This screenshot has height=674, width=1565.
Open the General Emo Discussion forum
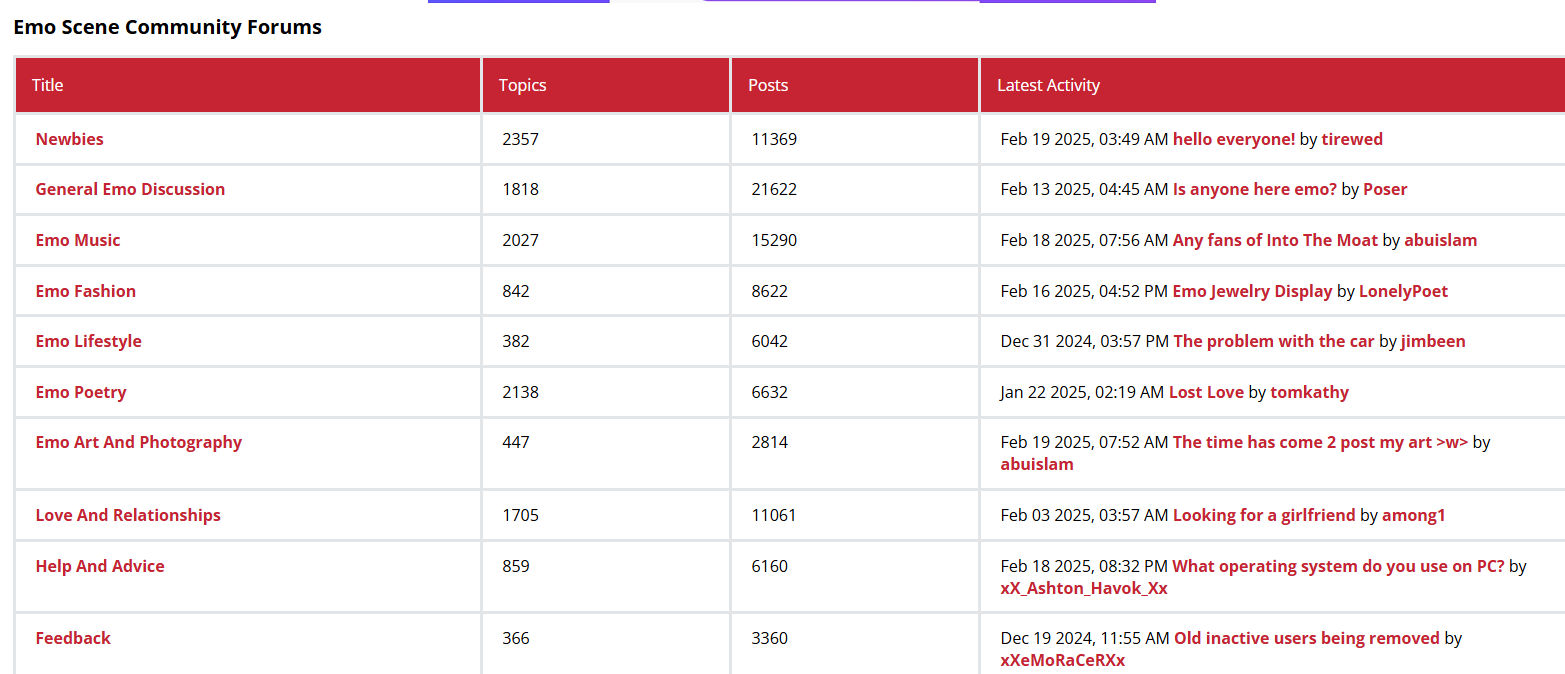pyautogui.click(x=130, y=189)
